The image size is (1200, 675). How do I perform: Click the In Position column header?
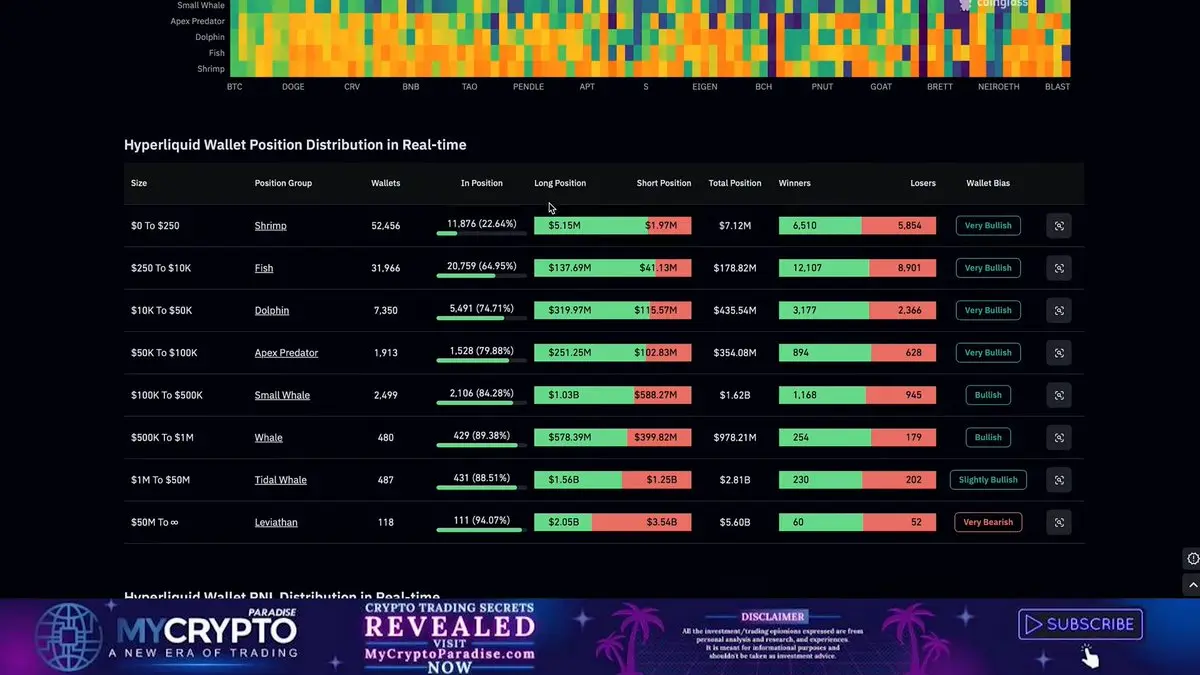click(x=482, y=183)
